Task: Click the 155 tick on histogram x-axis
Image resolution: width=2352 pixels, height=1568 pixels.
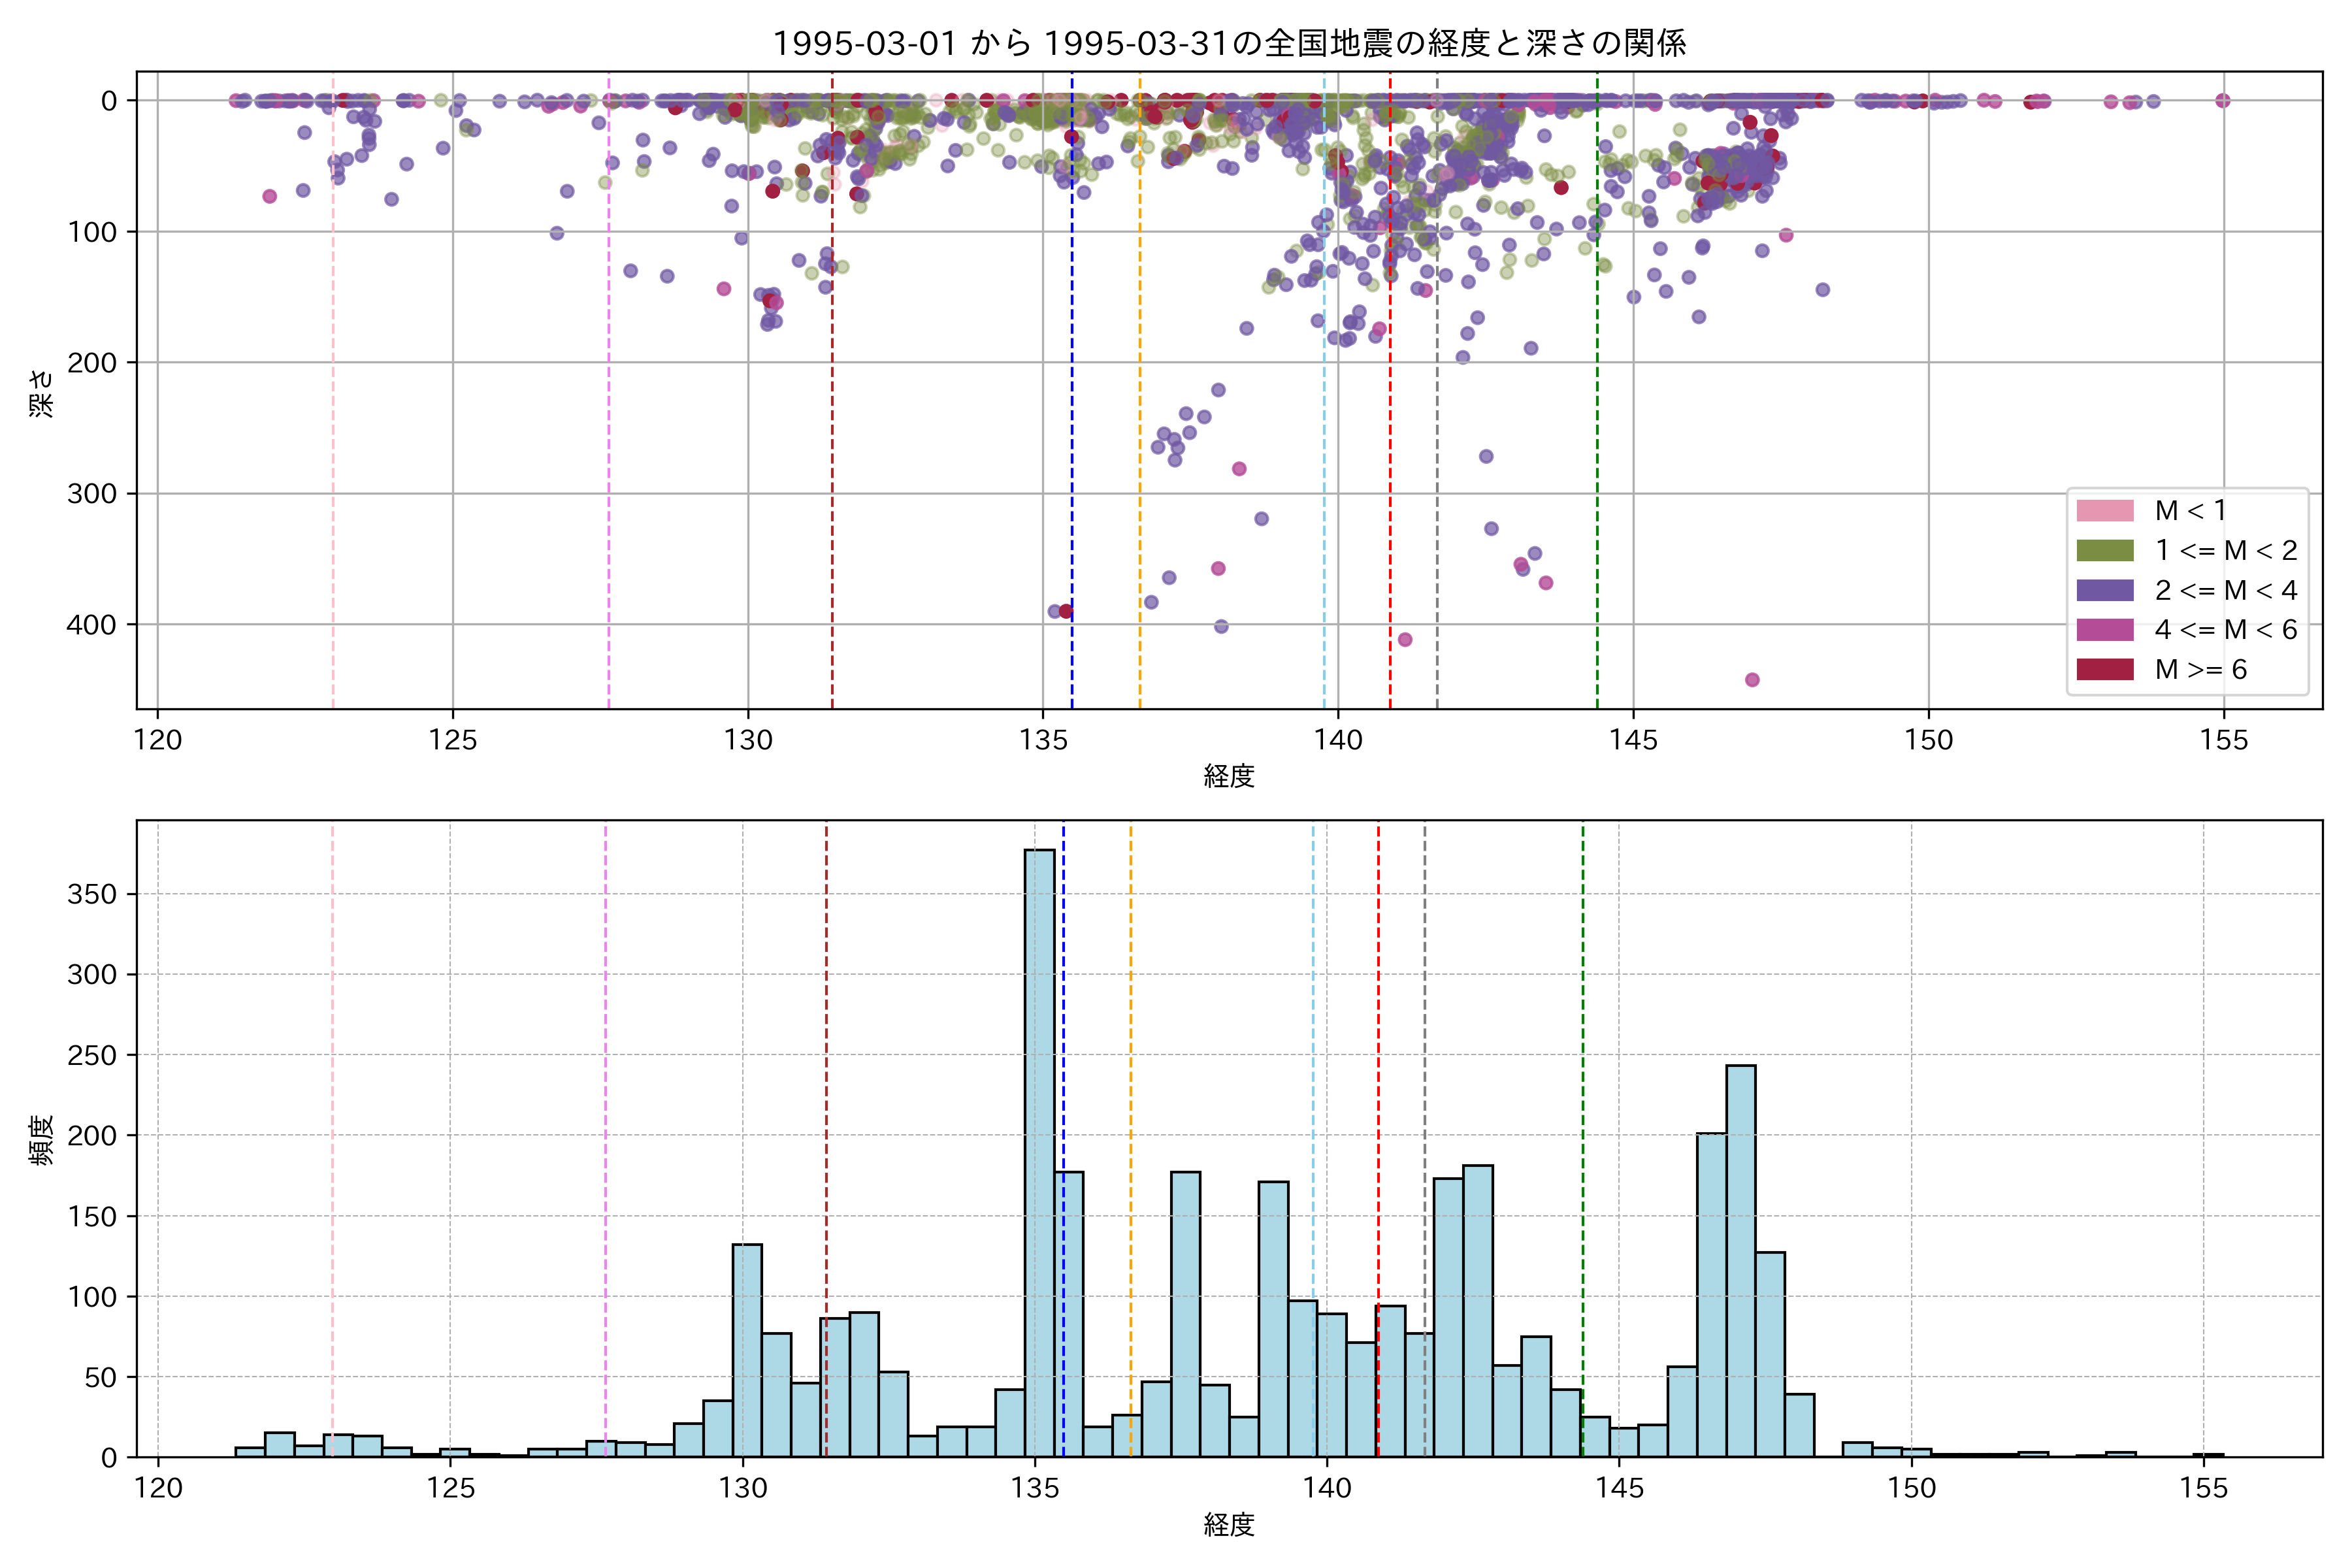Action: 2203,1488
